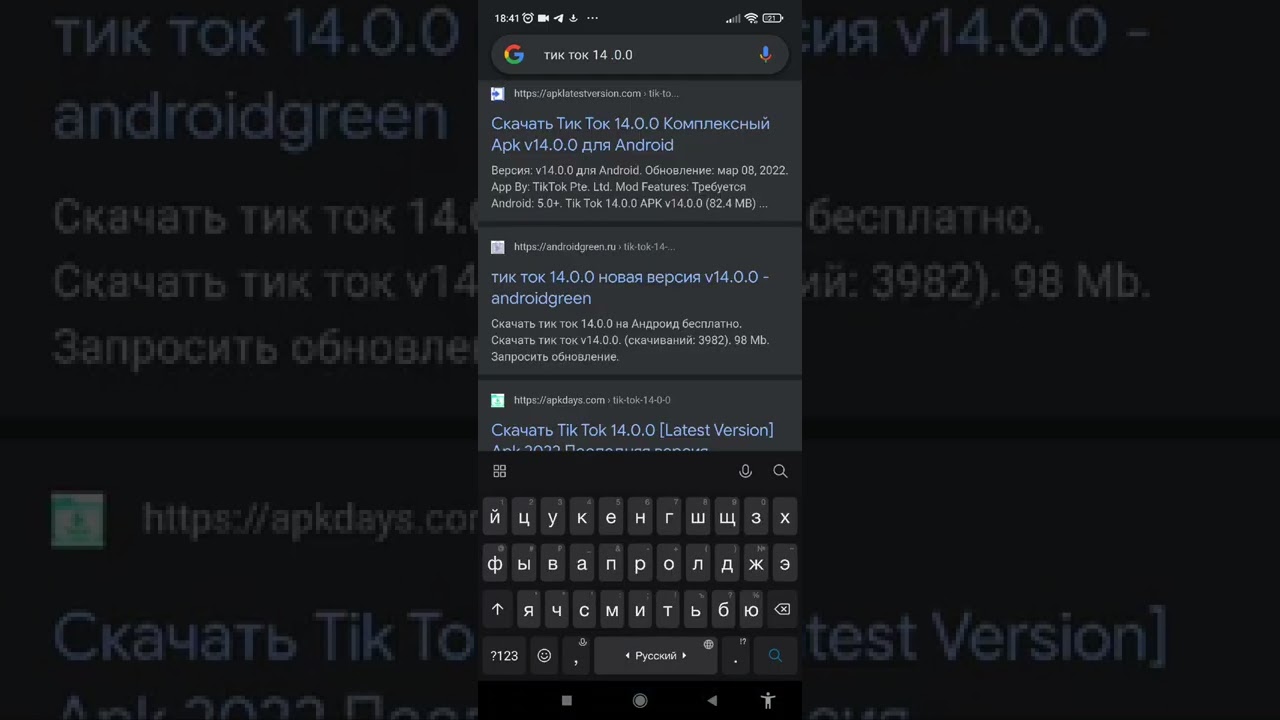Tap the ь key
This screenshot has height=720, width=1280.
696,610
